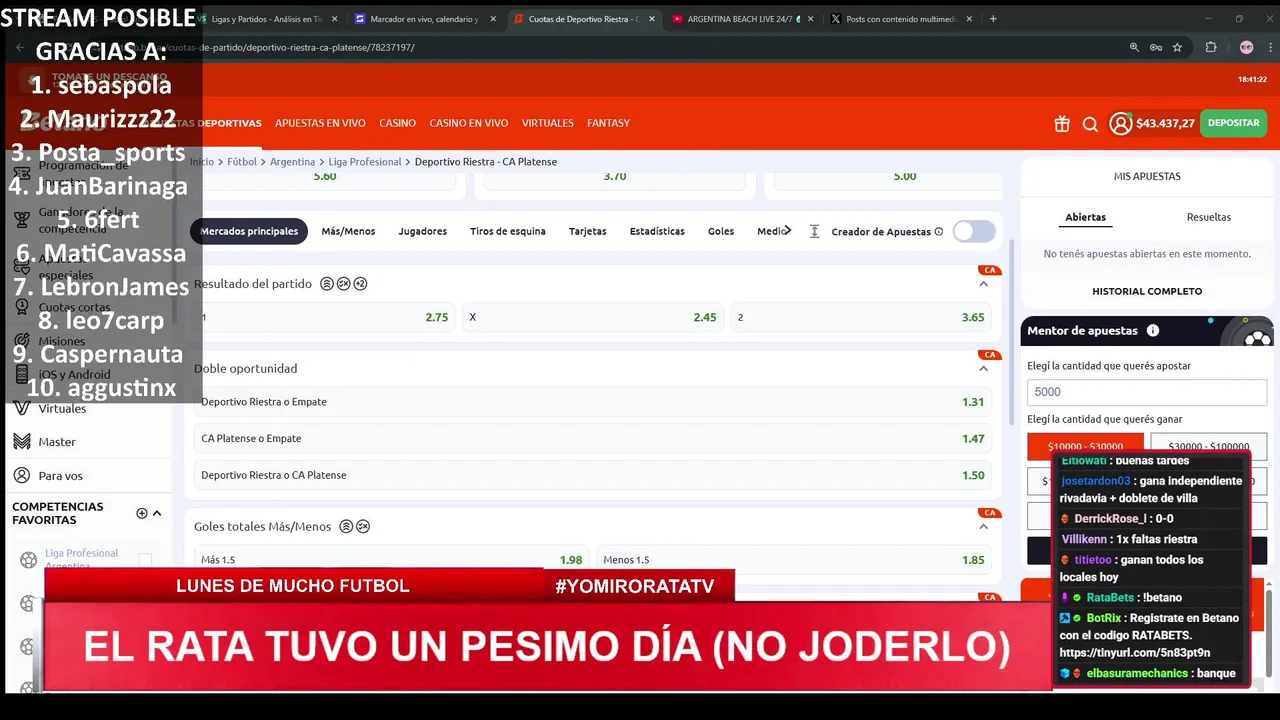
Task: Click the Liga Profesional breadcrumb link
Action: tap(365, 161)
